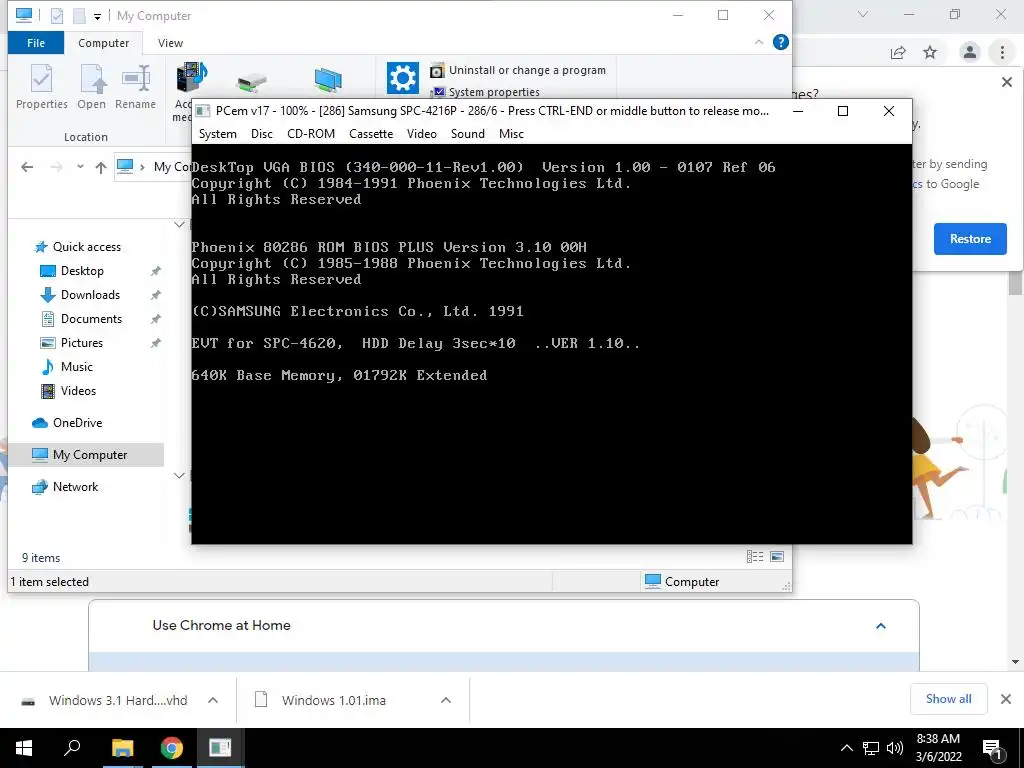Collapse the lower group chevron in file list

(179, 475)
